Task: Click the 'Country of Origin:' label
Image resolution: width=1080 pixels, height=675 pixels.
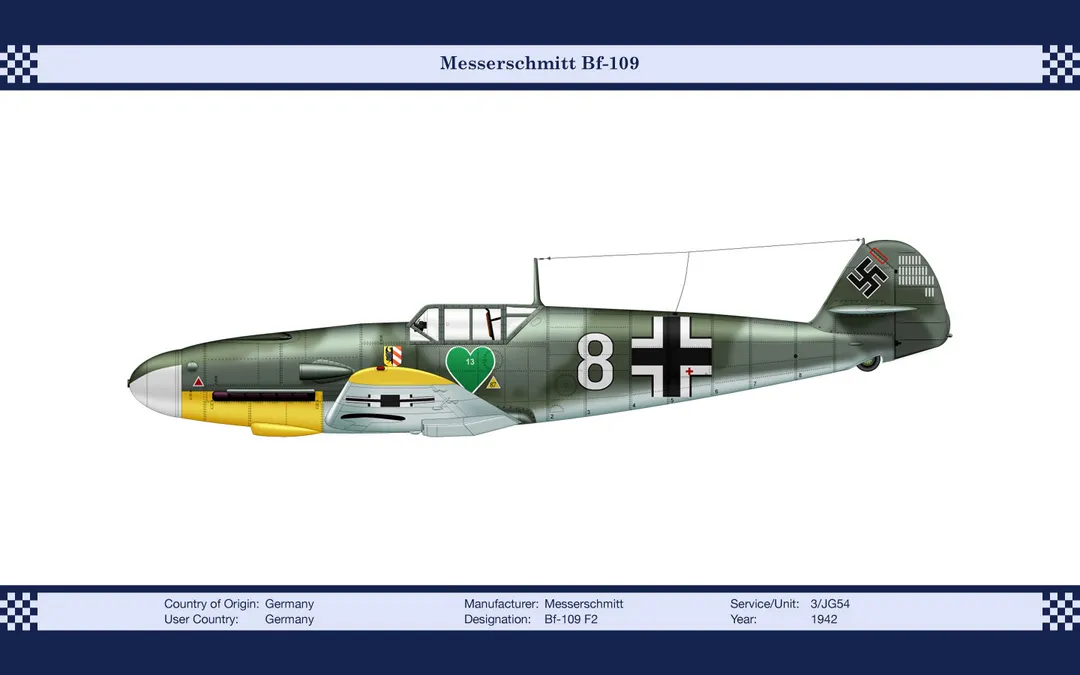Action: coord(211,604)
